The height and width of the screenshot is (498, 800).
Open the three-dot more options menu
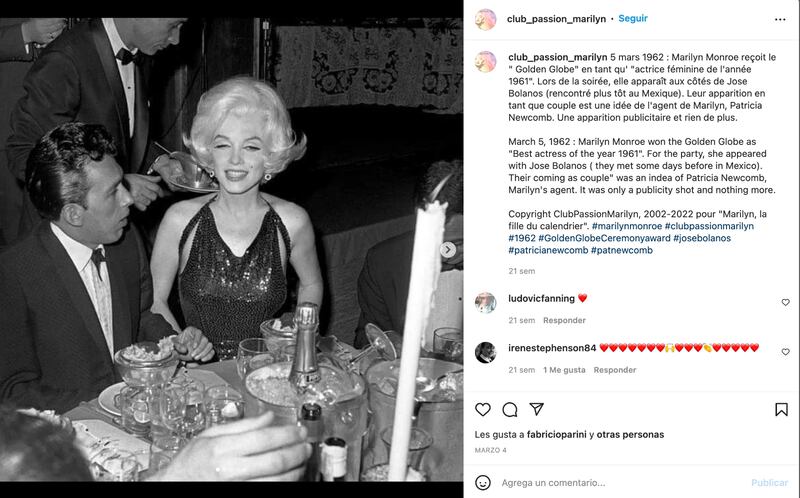click(780, 19)
